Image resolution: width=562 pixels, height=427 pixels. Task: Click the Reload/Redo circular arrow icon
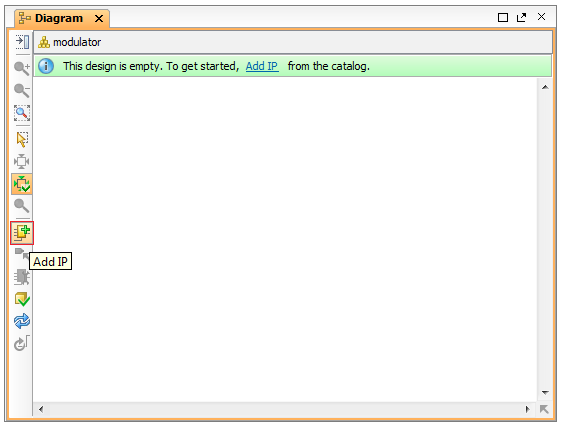22,343
